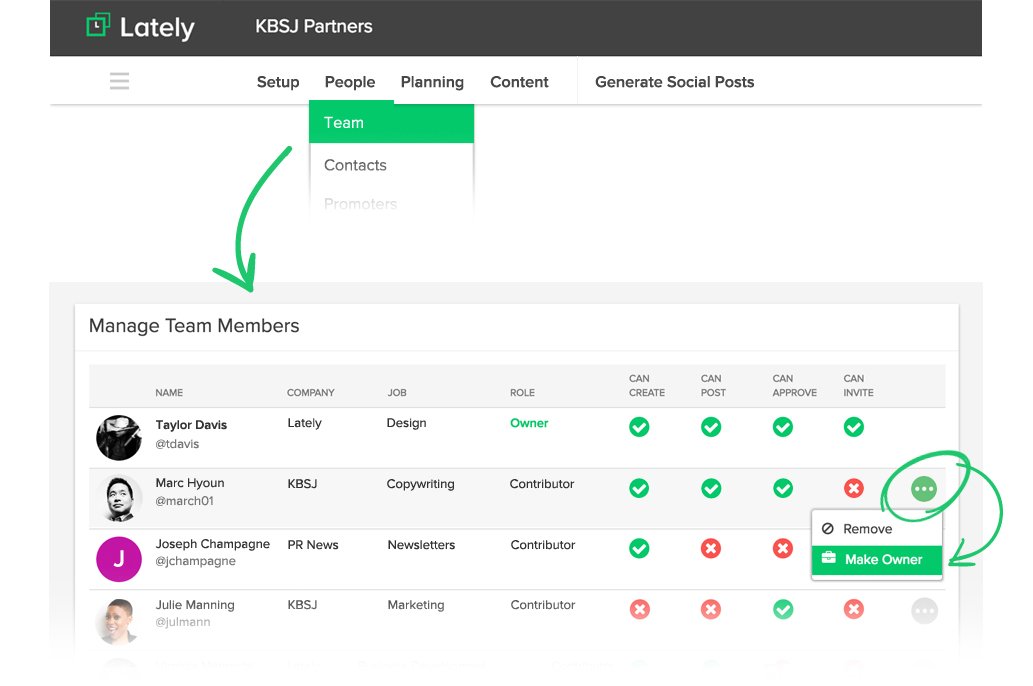The height and width of the screenshot is (686, 1033).
Task: Click the PR News company cell
Action: tap(313, 545)
